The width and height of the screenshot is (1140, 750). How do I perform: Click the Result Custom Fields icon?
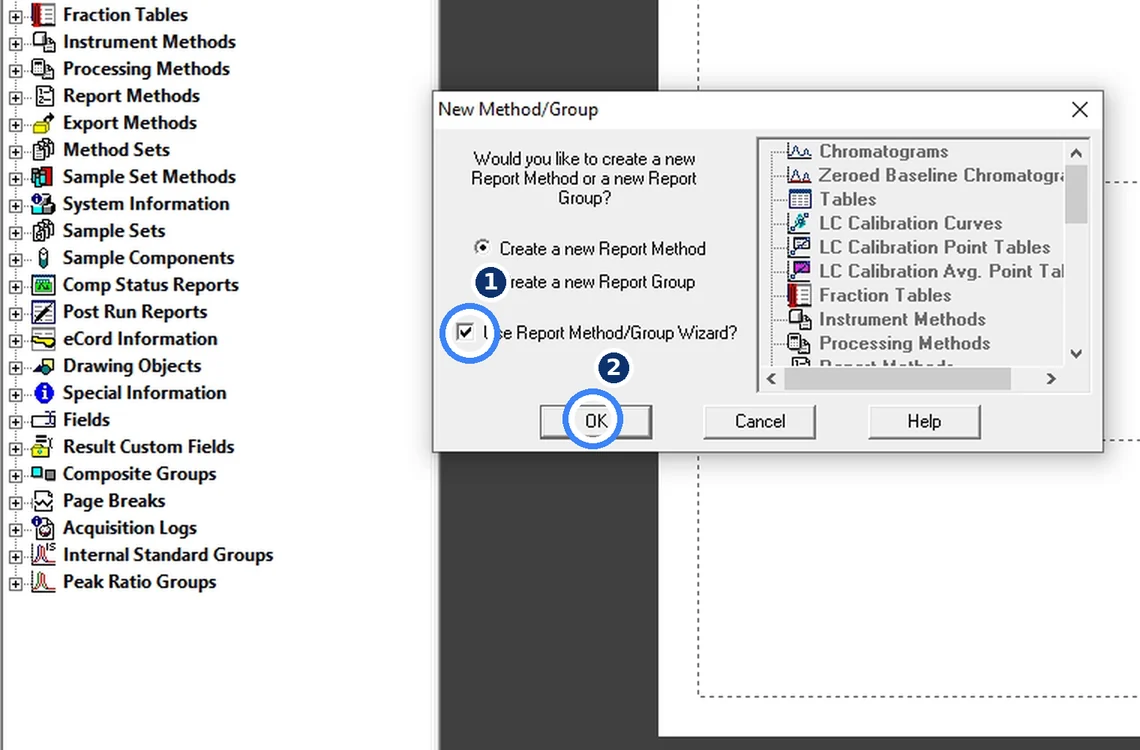(43, 447)
